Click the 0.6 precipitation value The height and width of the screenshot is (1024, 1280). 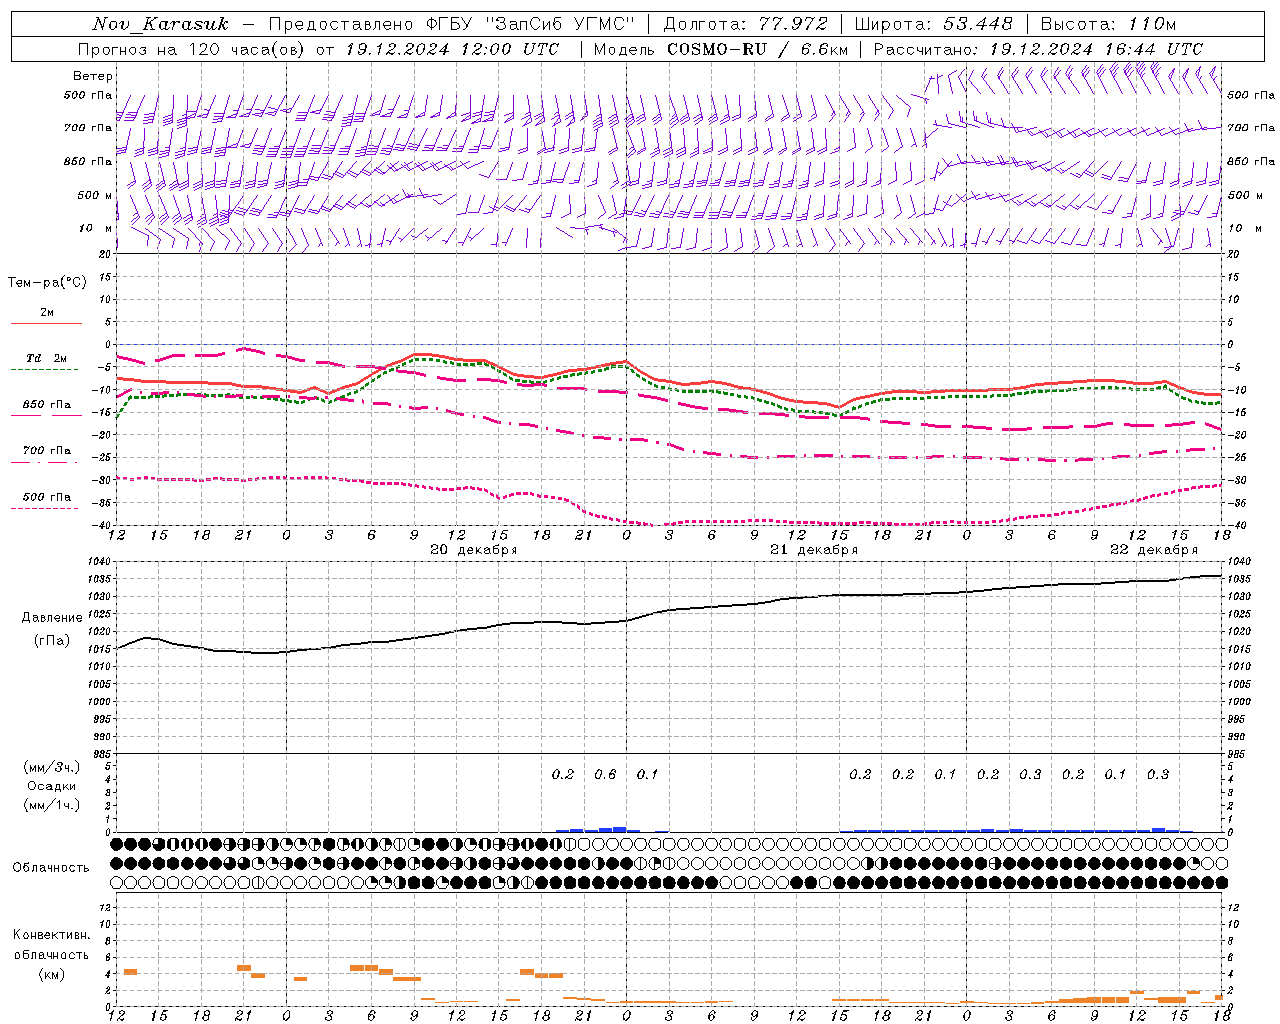click(605, 775)
